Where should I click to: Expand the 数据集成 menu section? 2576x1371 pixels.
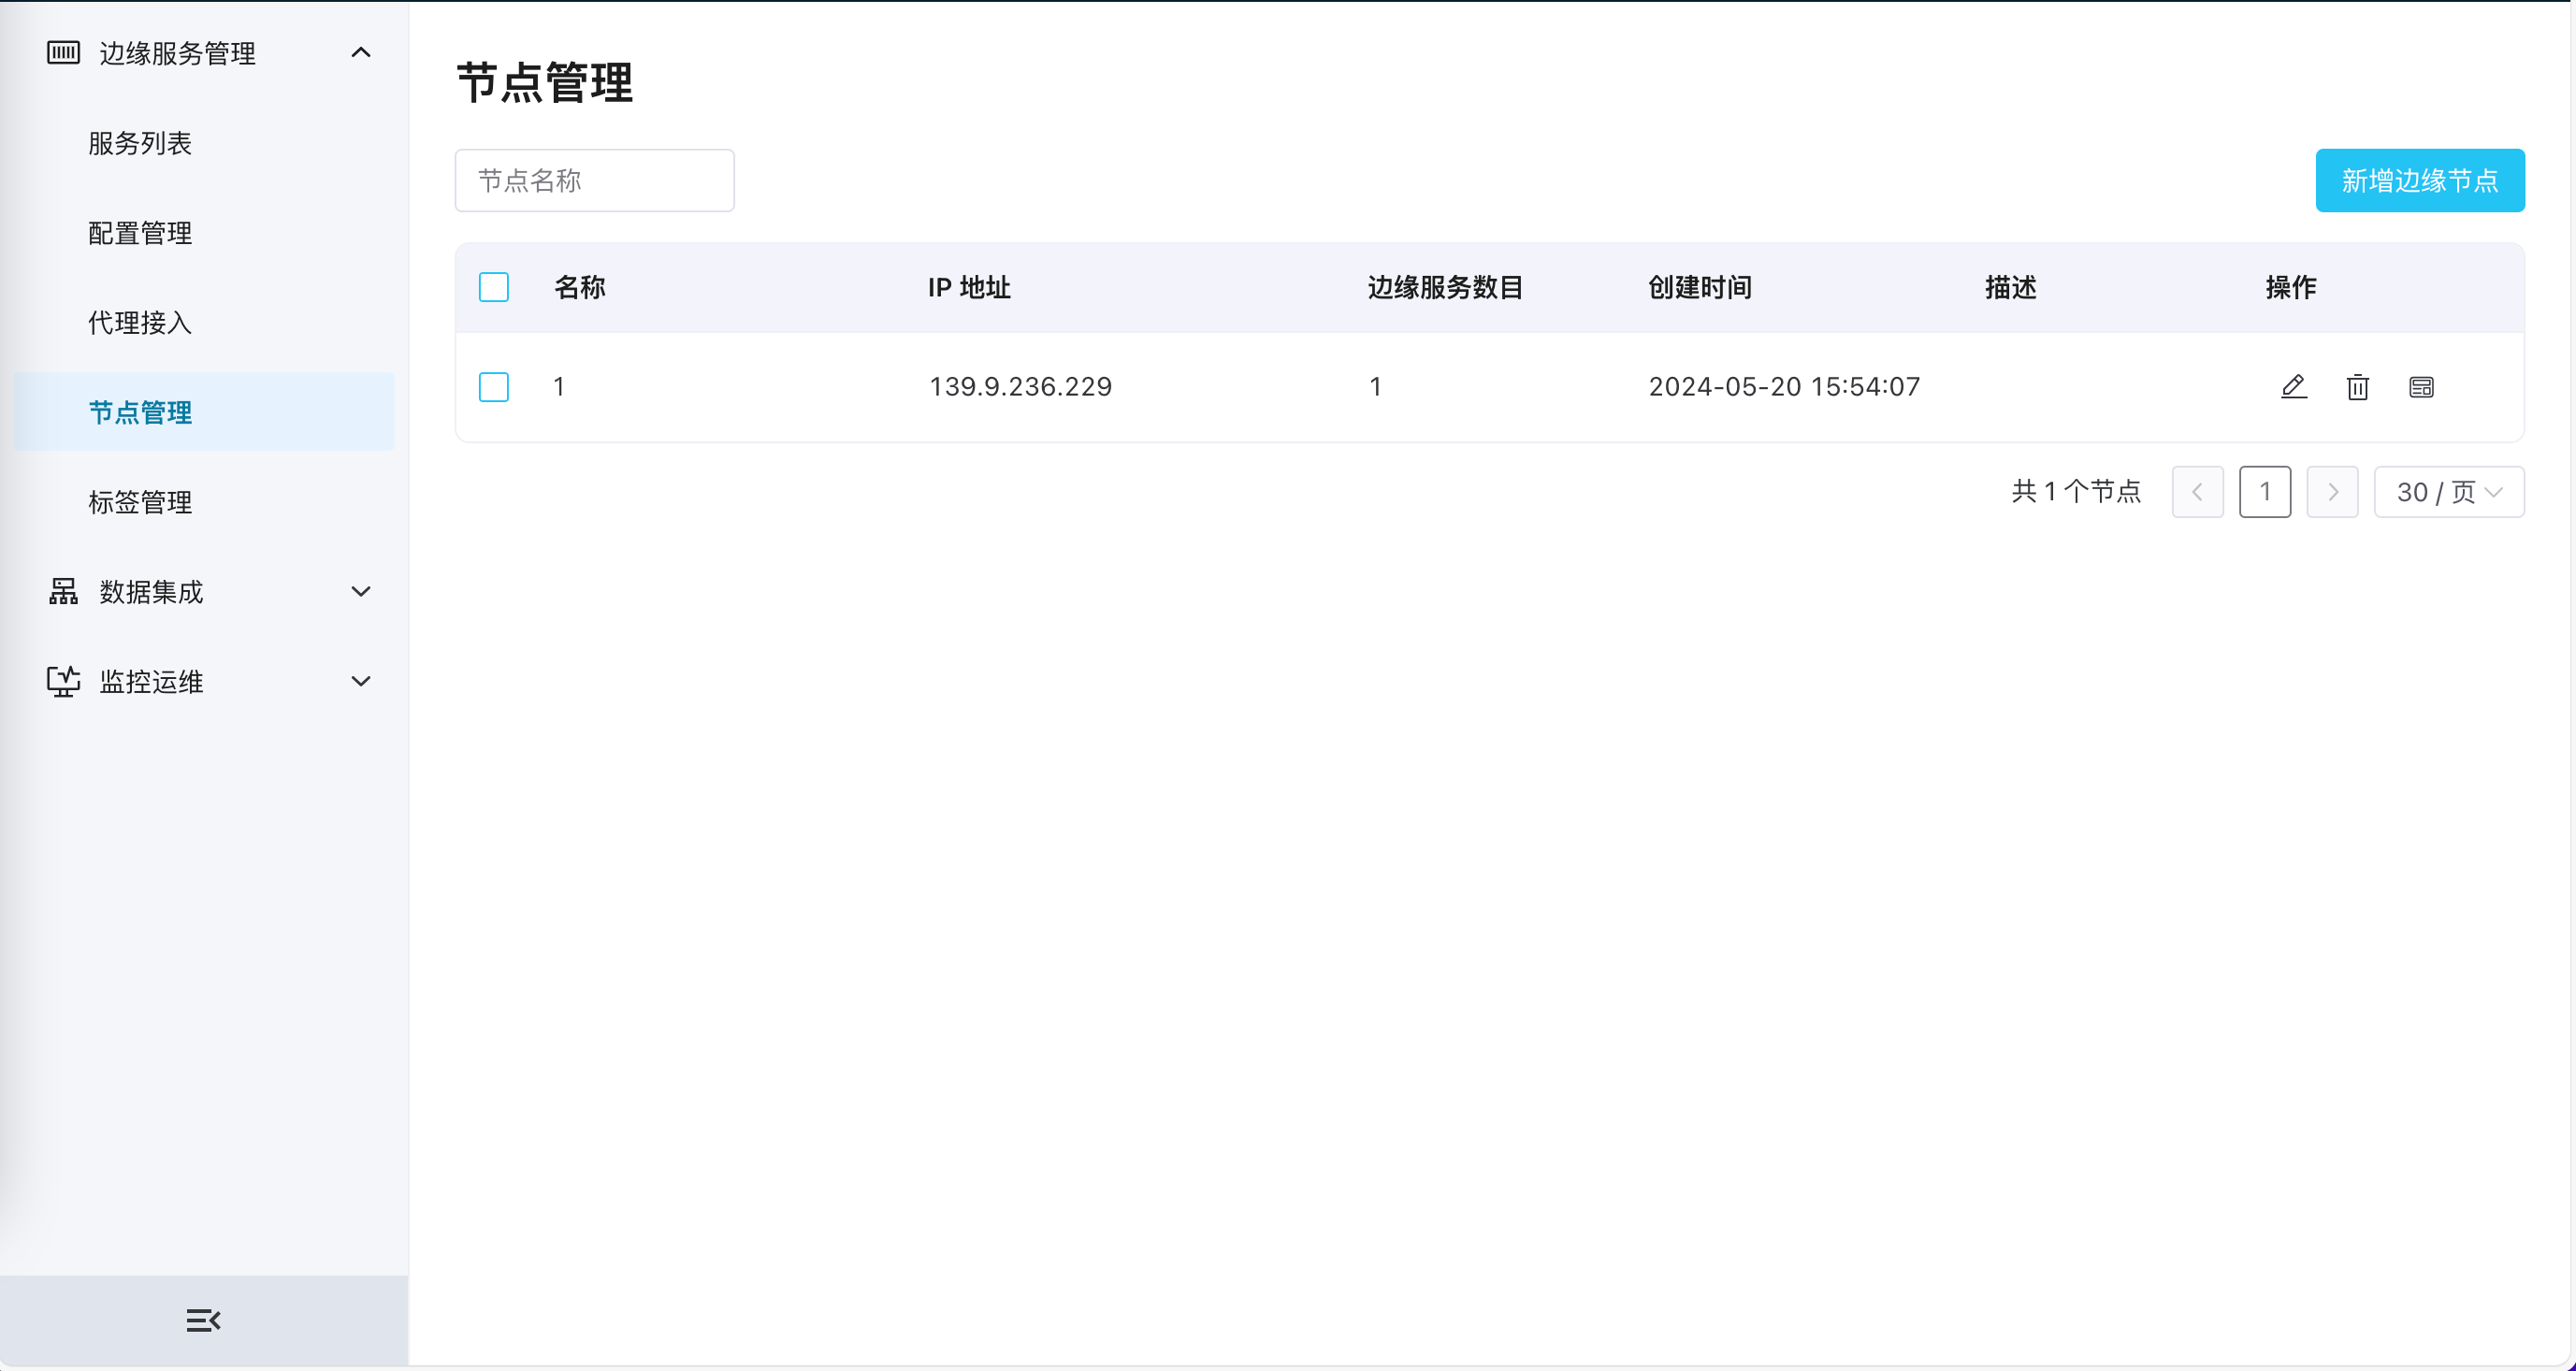361,591
